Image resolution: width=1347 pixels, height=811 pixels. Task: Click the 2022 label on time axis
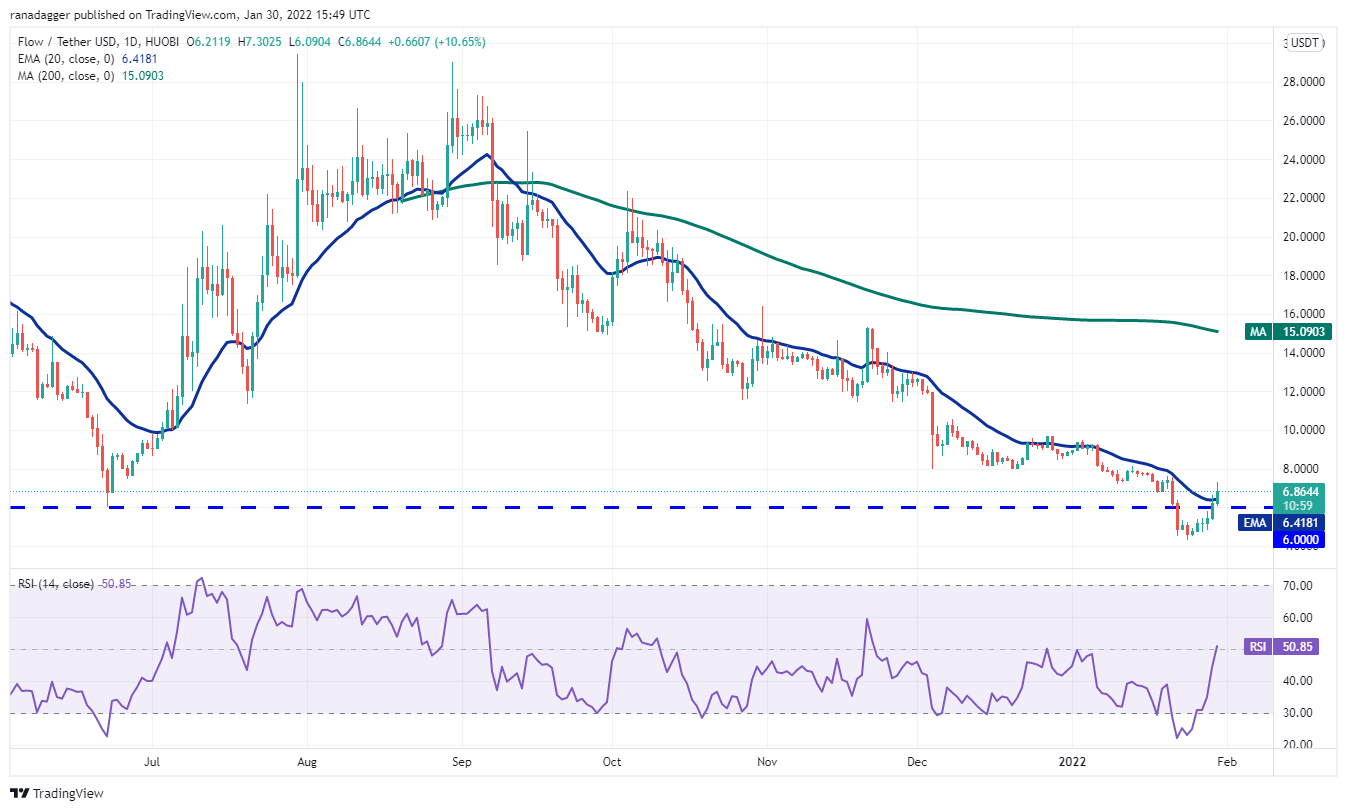(x=1072, y=760)
